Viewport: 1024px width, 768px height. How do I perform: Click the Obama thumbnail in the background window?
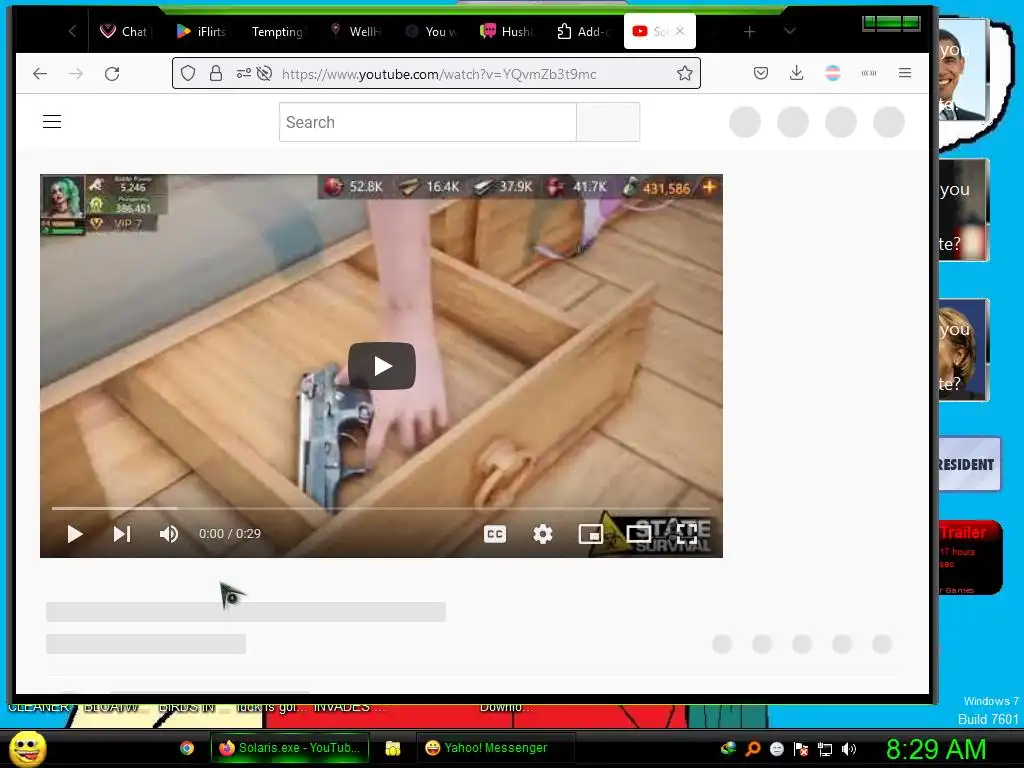pos(963,70)
